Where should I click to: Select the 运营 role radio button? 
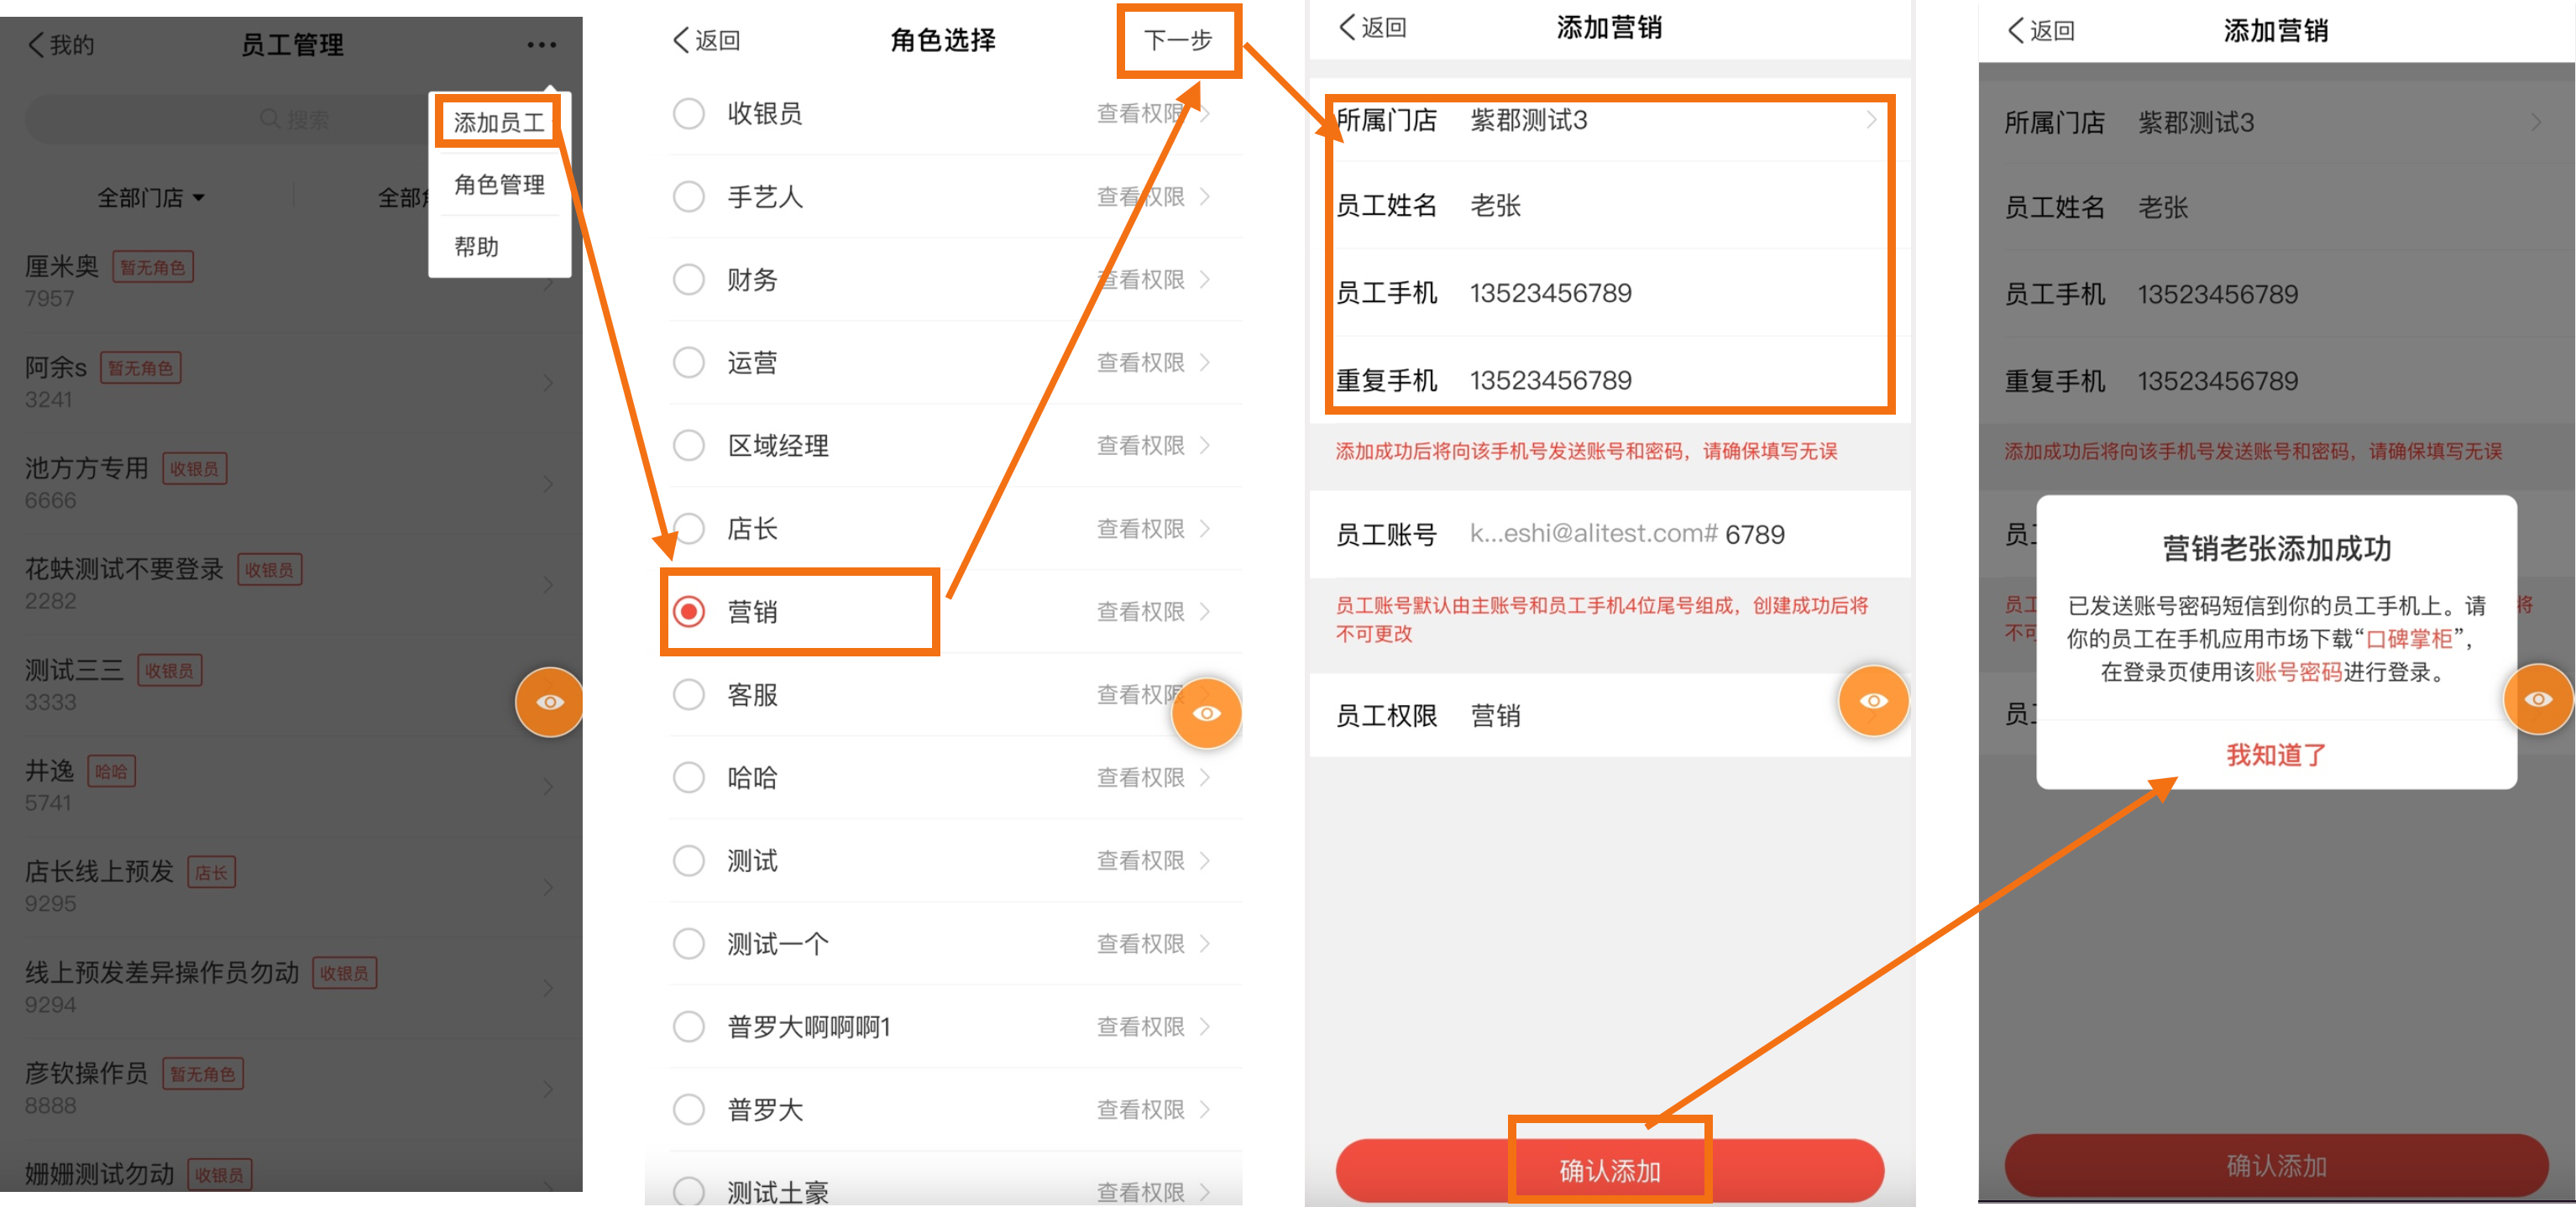pos(688,362)
